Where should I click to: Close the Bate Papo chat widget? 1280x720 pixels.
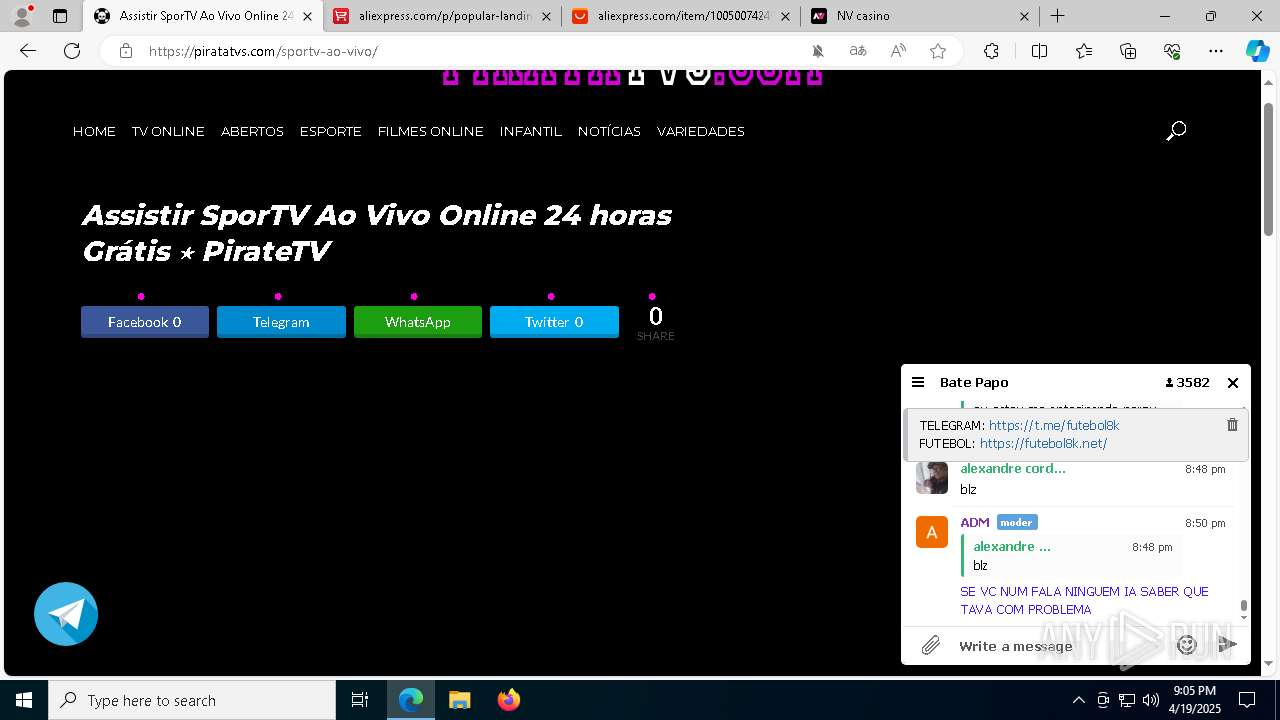pos(1233,382)
